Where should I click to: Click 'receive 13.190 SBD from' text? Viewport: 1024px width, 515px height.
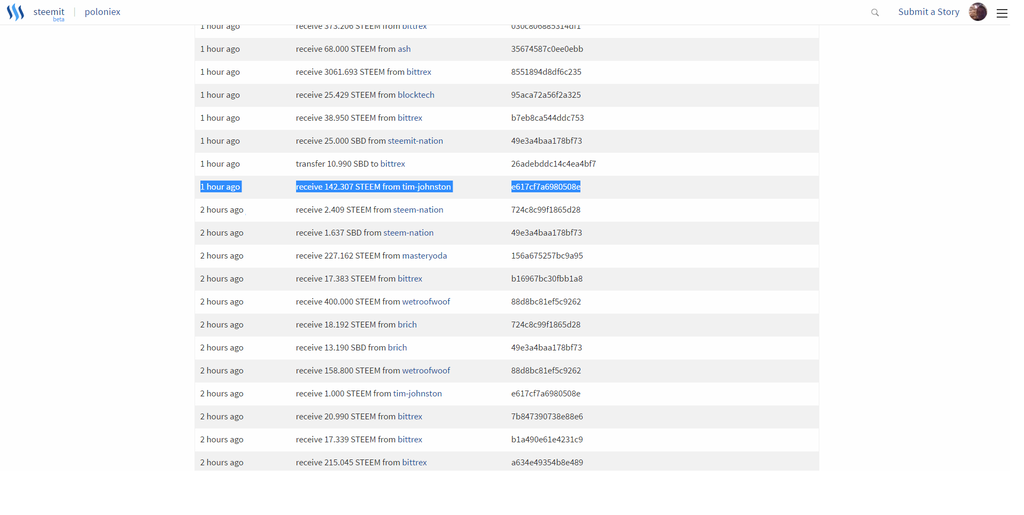[341, 347]
